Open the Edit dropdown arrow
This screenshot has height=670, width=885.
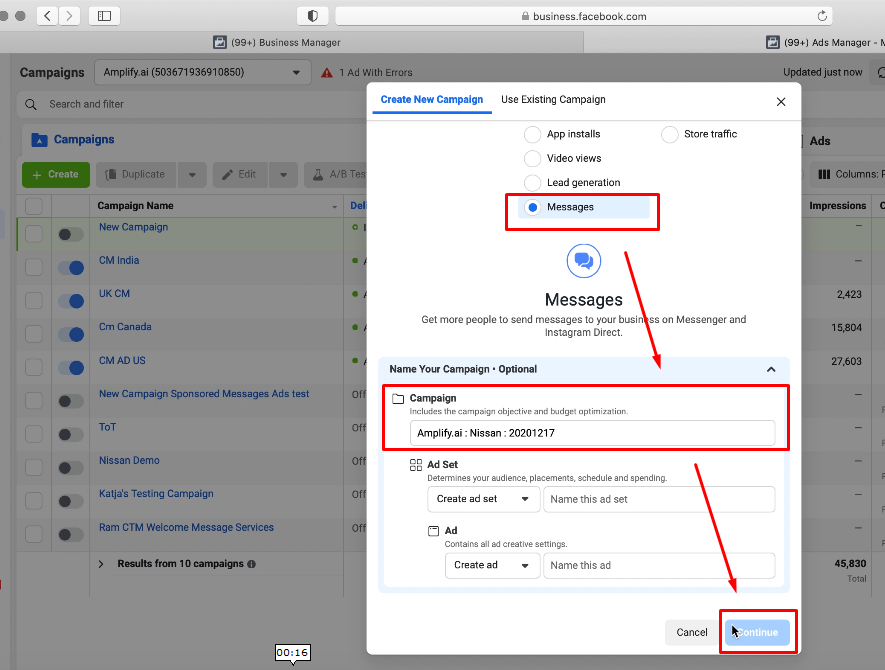point(283,175)
